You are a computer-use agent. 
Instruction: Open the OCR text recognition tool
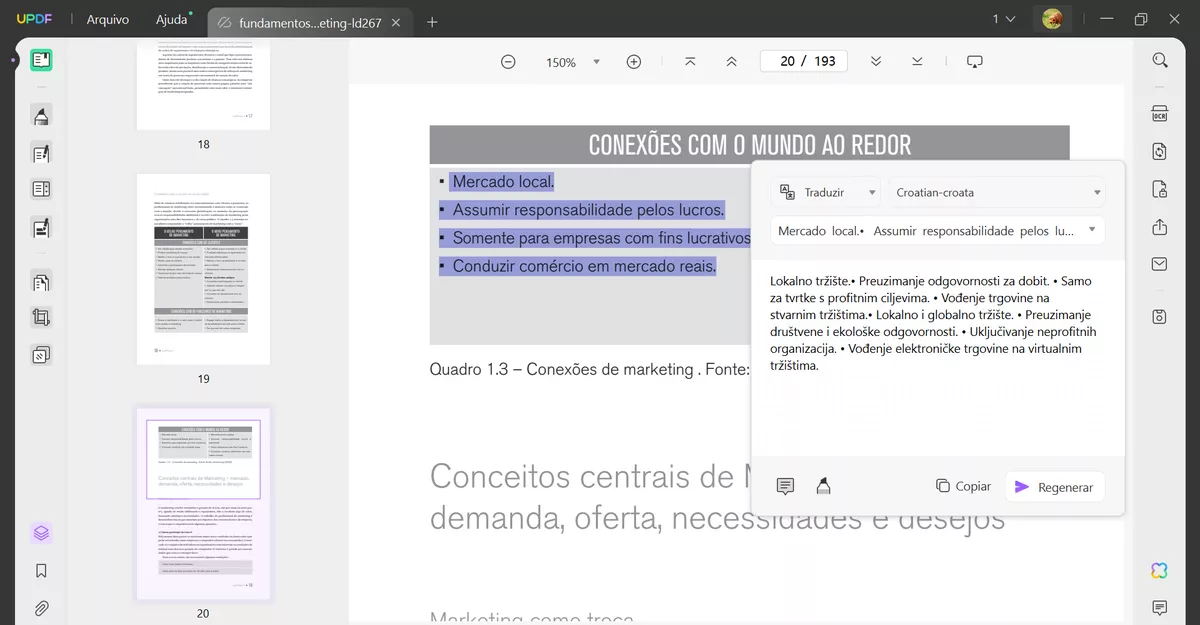coord(1159,114)
